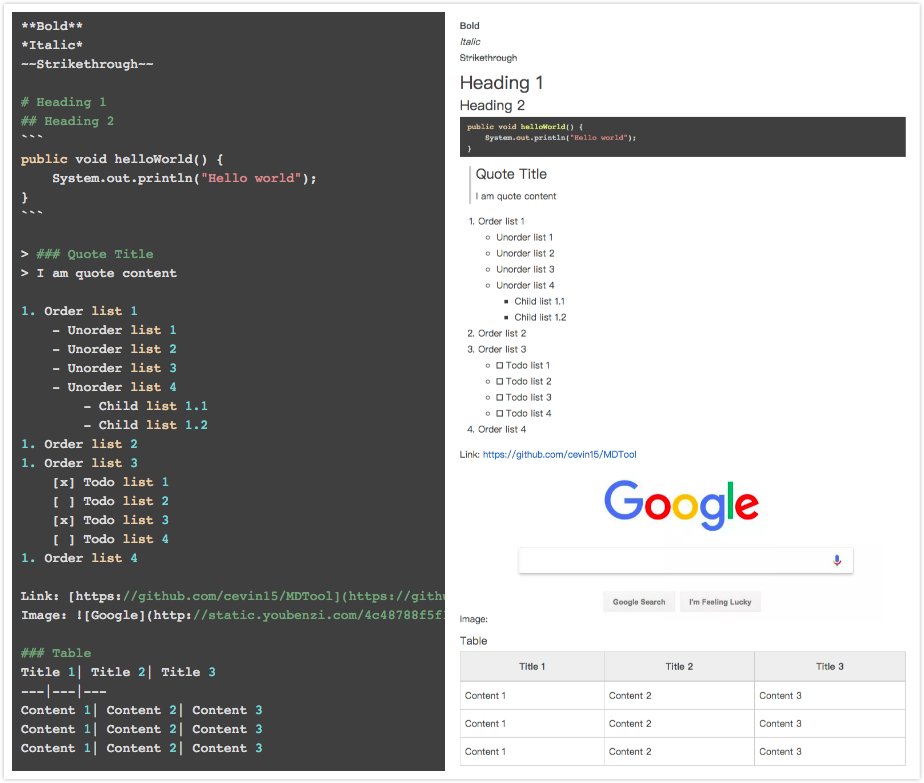924x783 pixels.
Task: Click the rendered Strikethrough text in preview
Action: (x=489, y=58)
